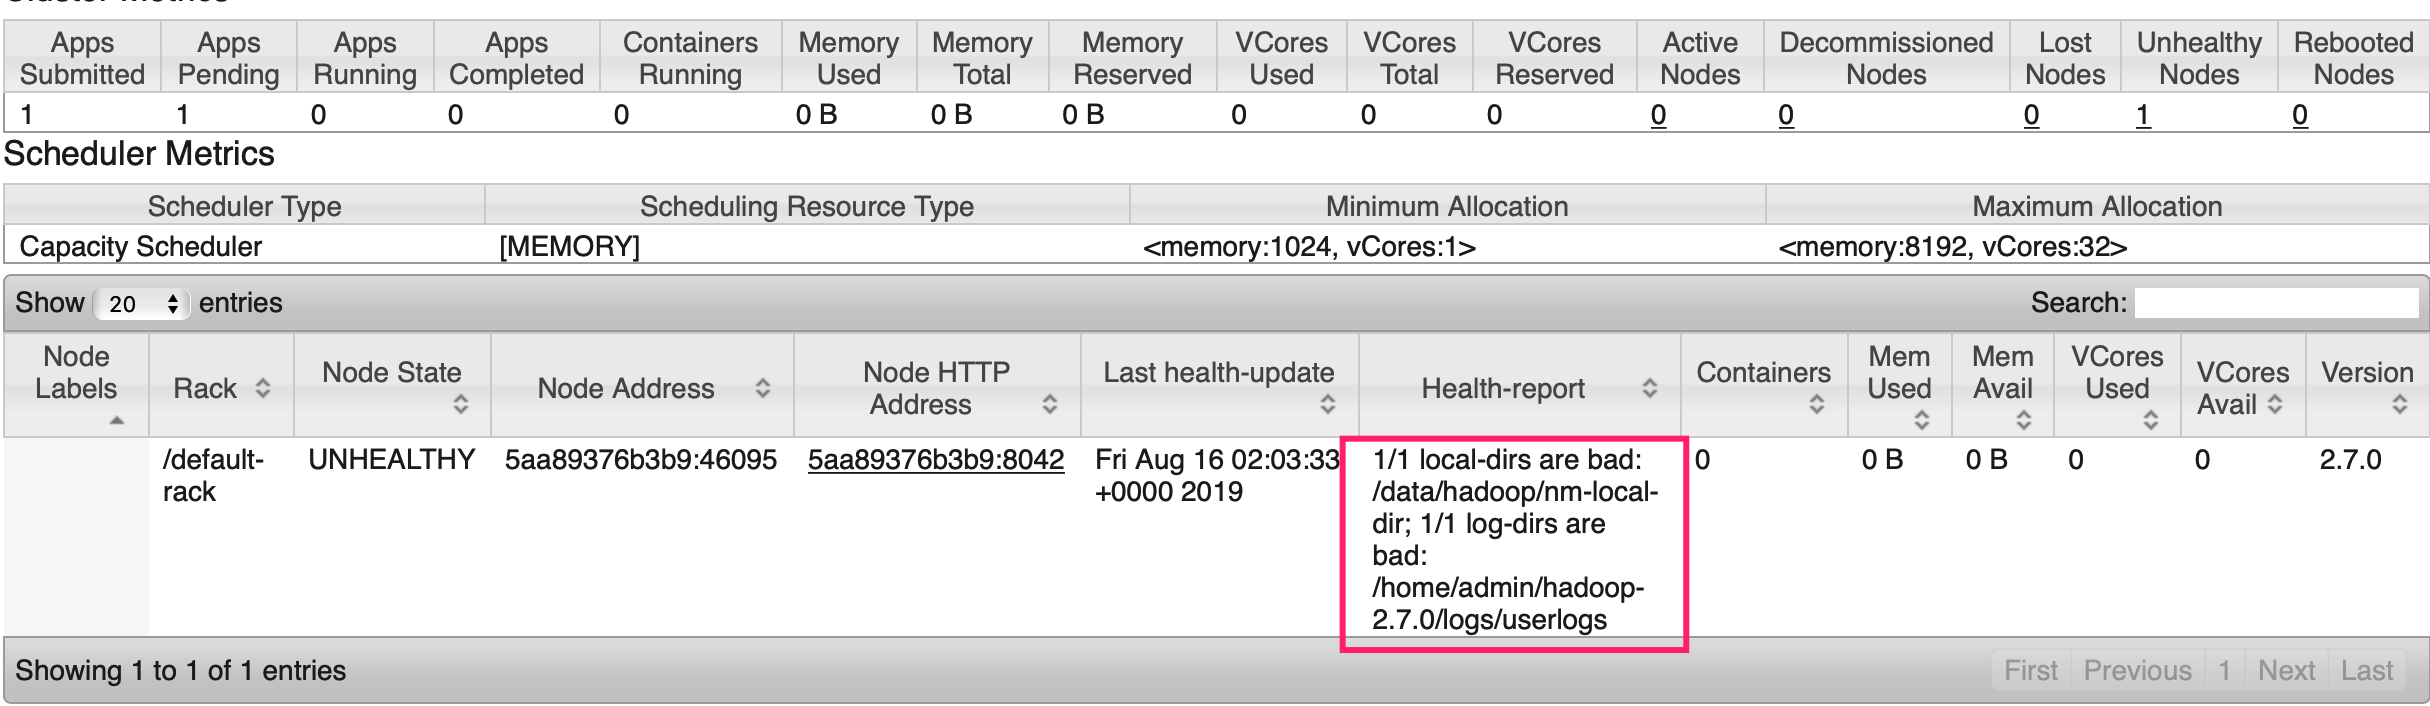Go to Last page of entries
This screenshot has width=2430, height=706.
(x=2367, y=670)
